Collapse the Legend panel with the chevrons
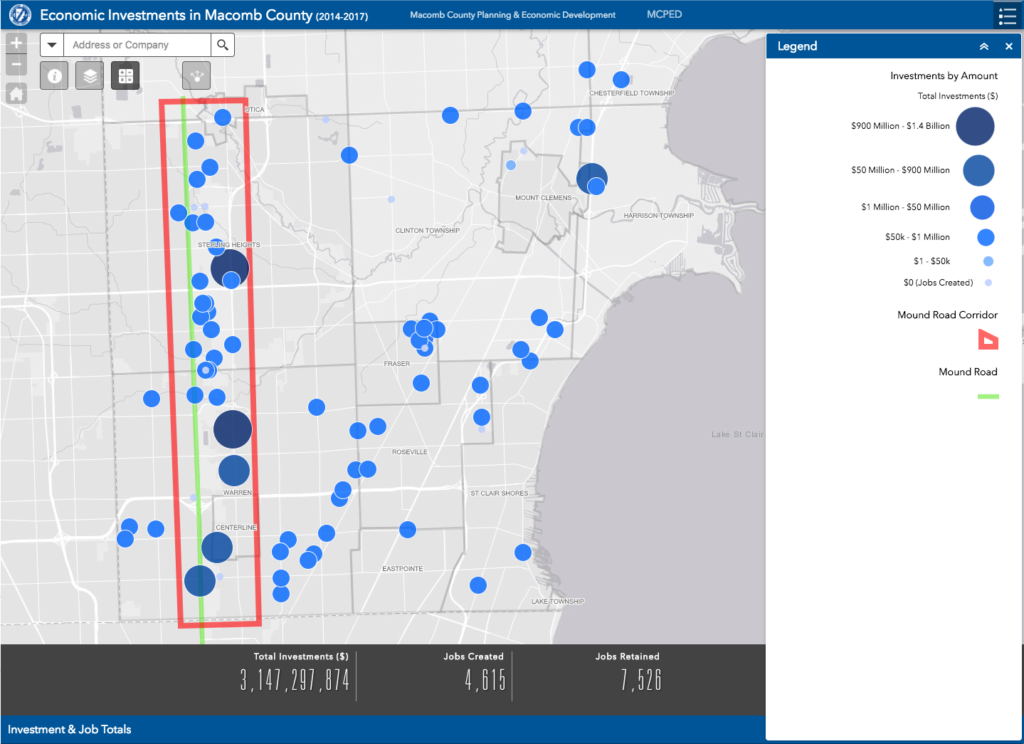Image resolution: width=1024 pixels, height=744 pixels. (985, 46)
